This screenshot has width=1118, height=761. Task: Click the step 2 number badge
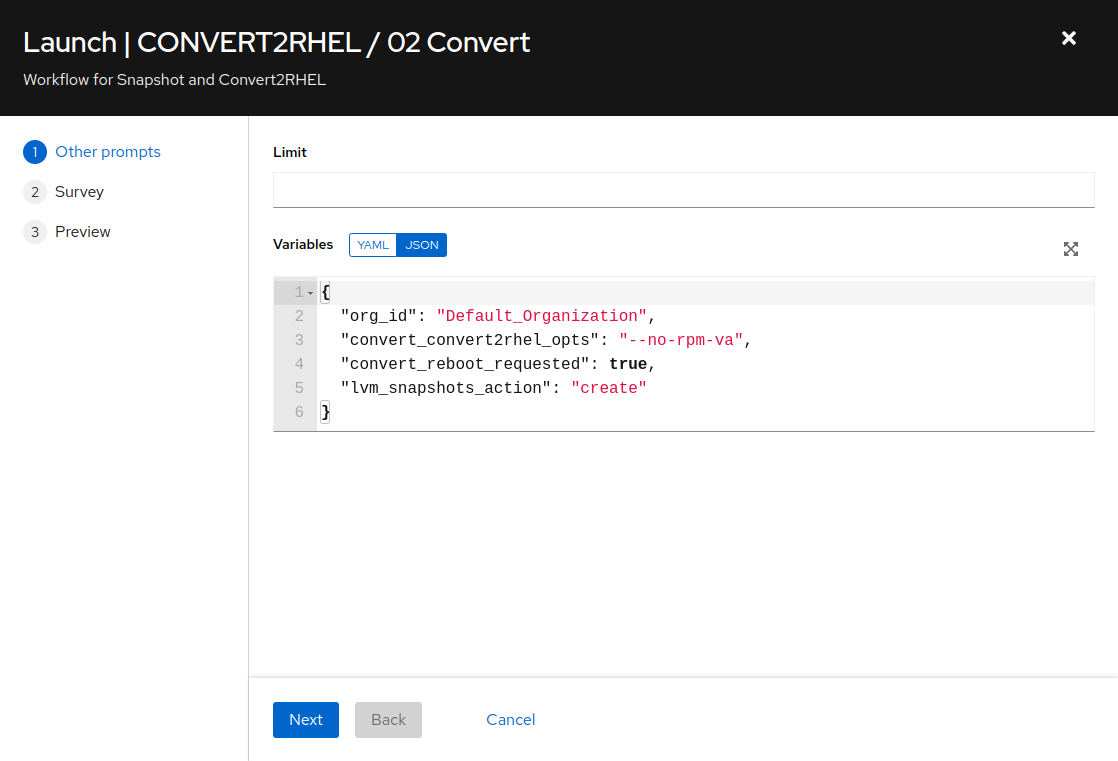35,192
